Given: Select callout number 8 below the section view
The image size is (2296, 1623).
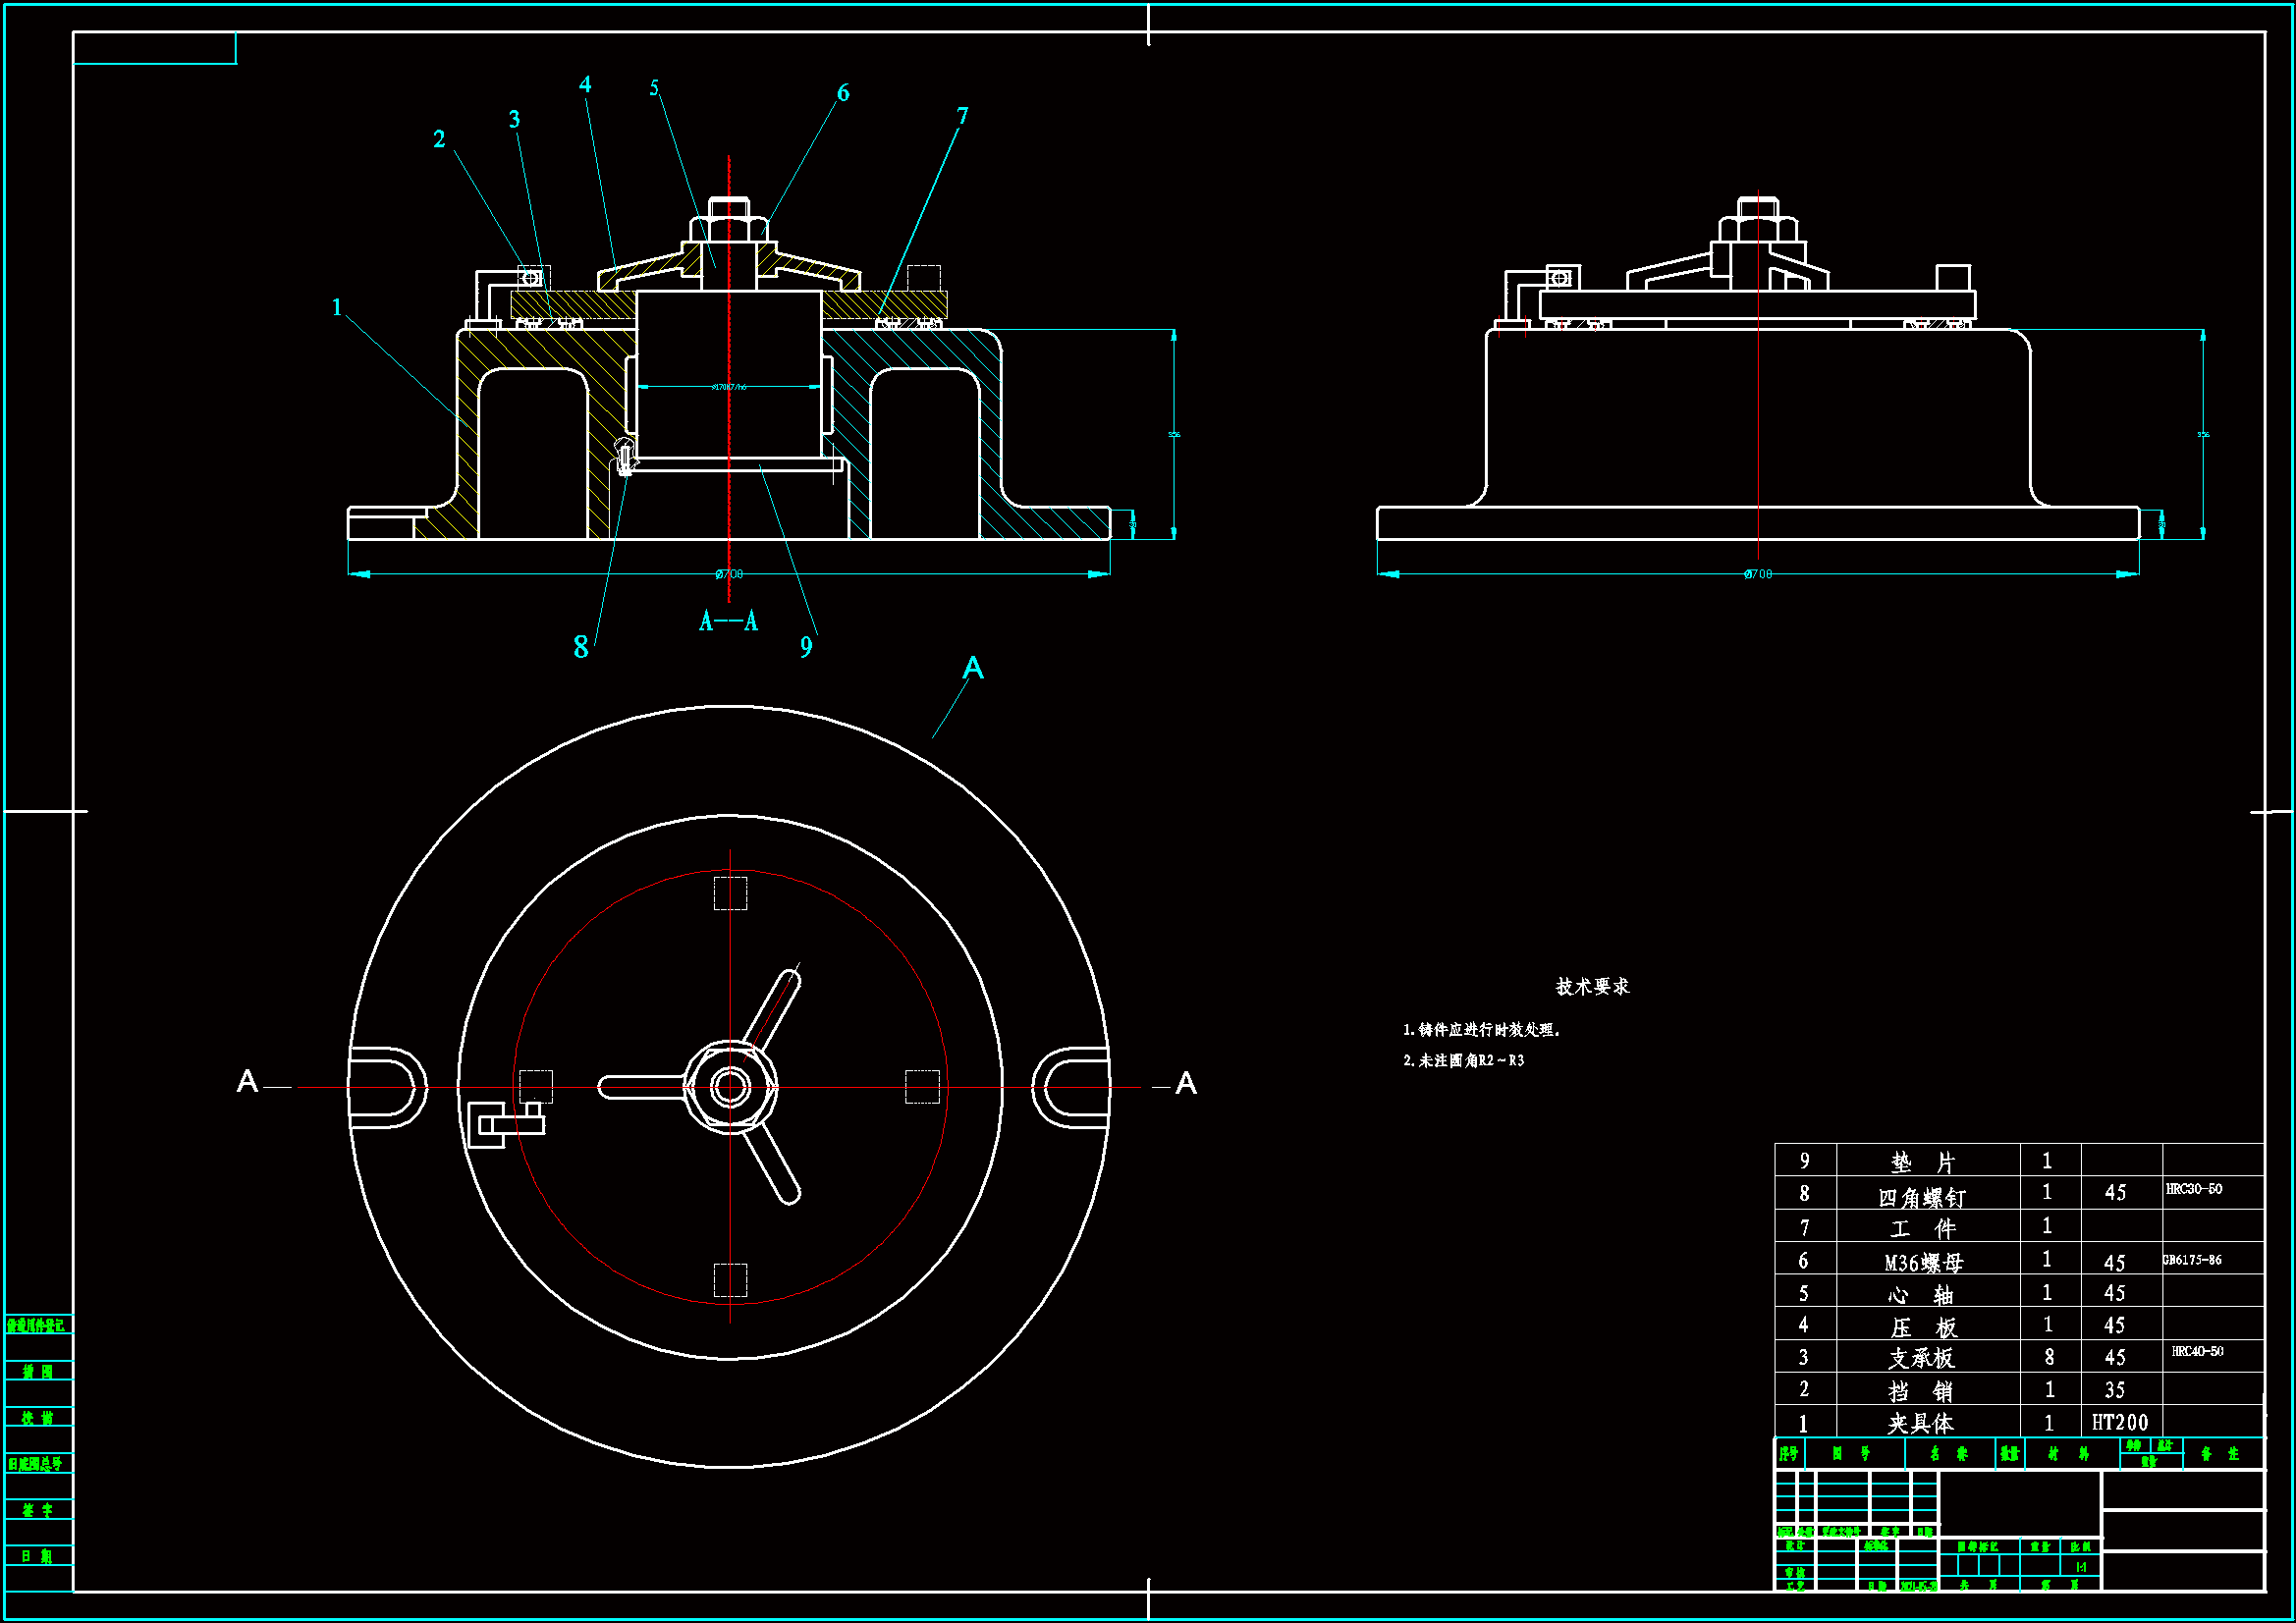Looking at the screenshot, I should (x=581, y=647).
